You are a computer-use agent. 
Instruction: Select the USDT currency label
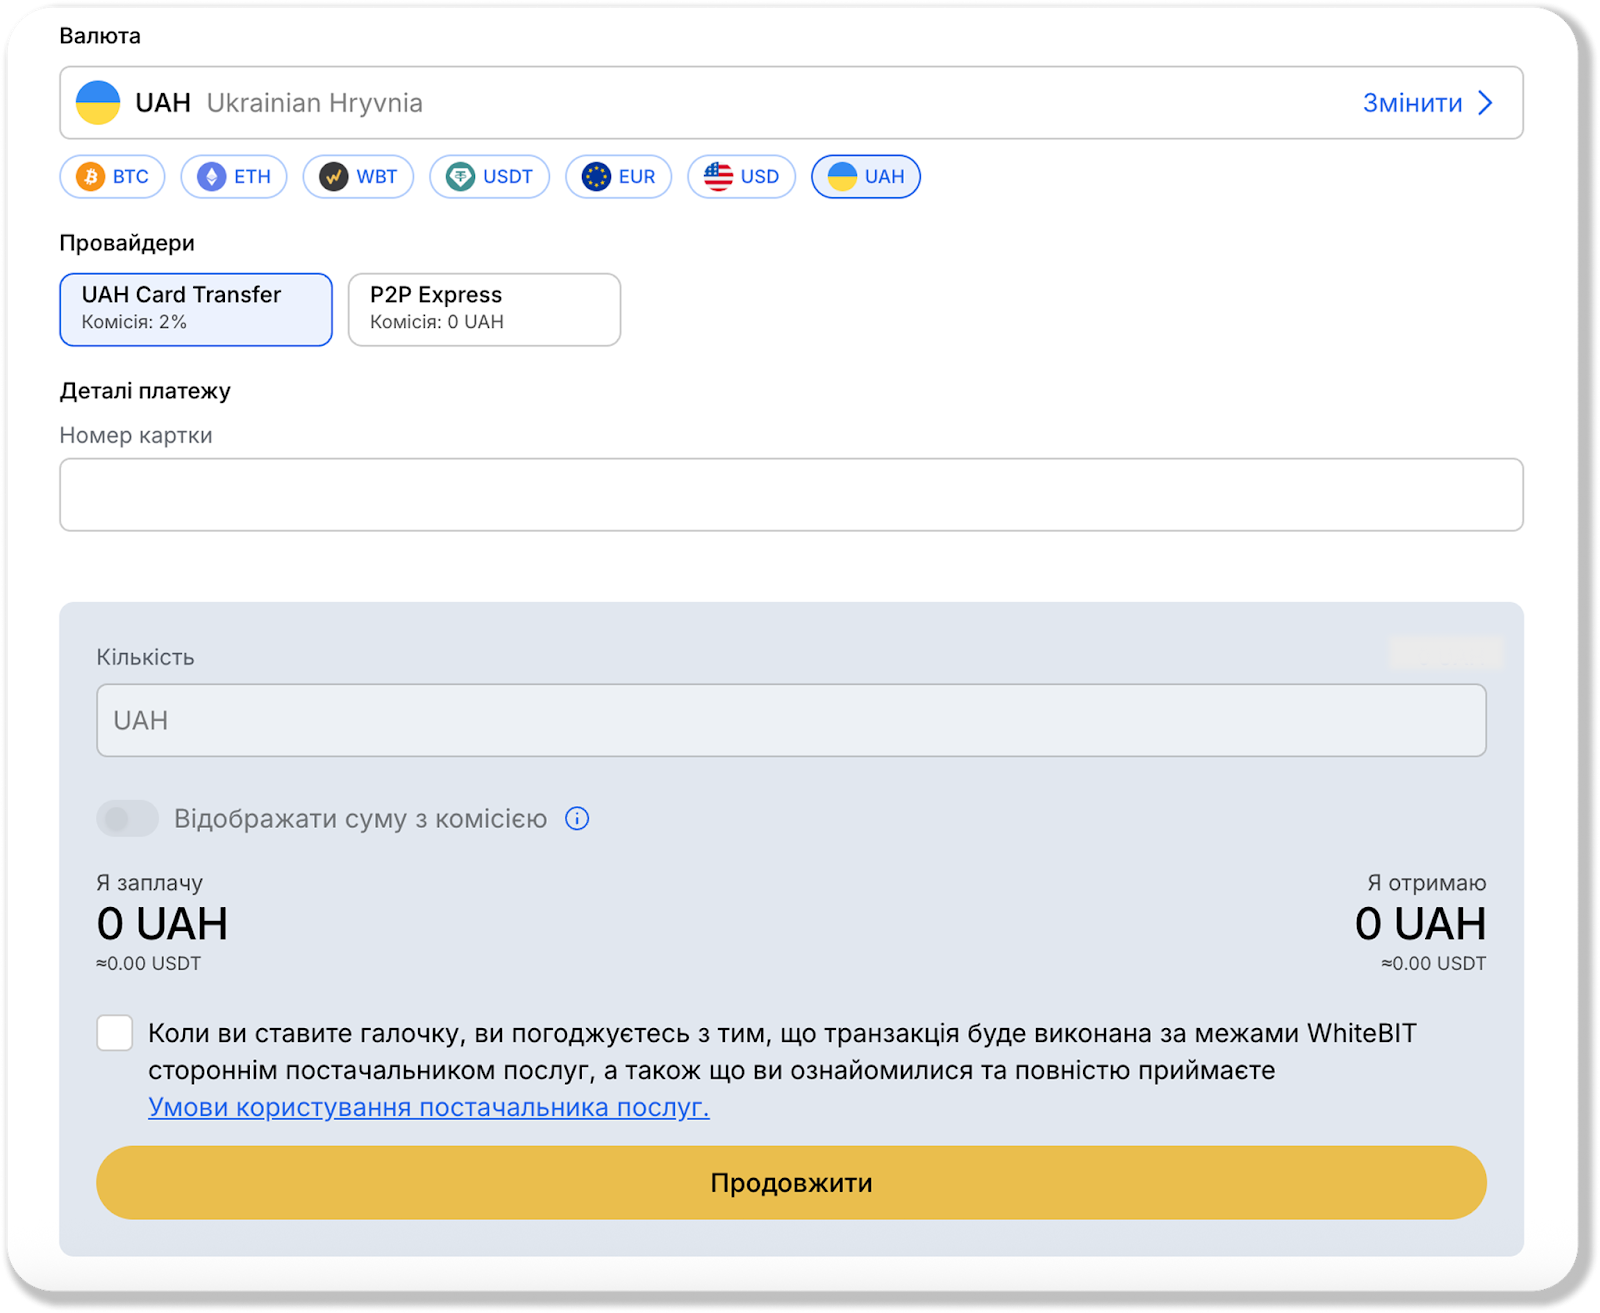[x=508, y=177]
